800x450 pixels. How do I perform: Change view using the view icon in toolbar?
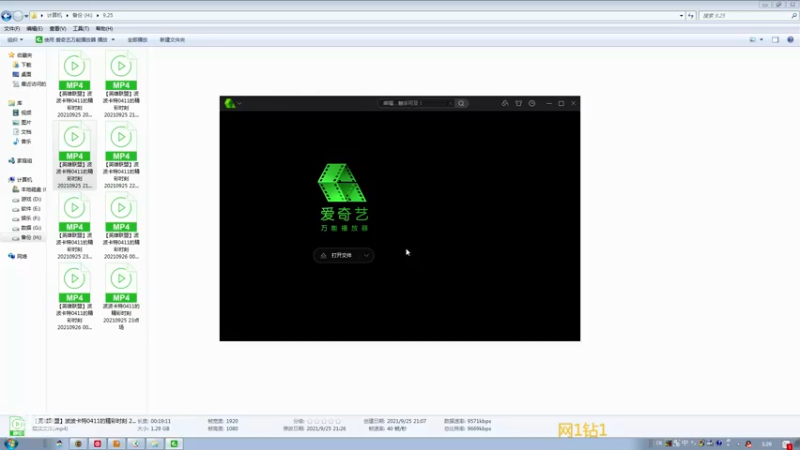[x=753, y=39]
